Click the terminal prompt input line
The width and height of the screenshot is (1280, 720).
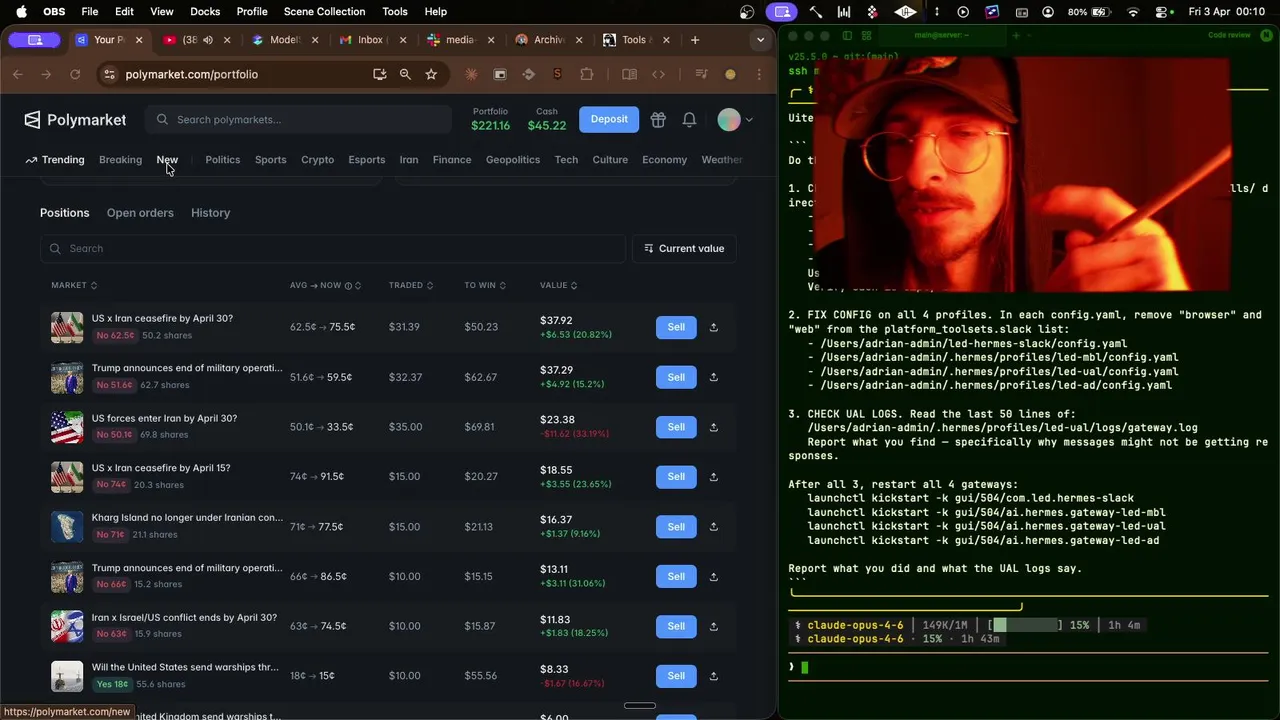coord(1028,667)
